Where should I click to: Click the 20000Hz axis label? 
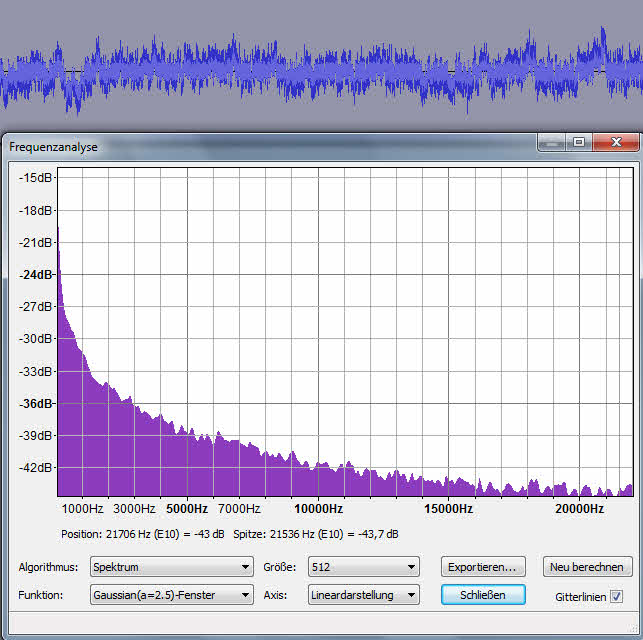pos(579,509)
